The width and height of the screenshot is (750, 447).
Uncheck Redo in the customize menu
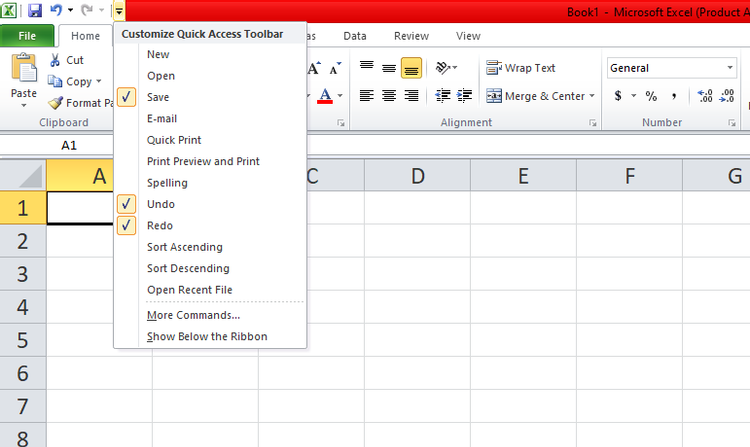click(x=126, y=226)
